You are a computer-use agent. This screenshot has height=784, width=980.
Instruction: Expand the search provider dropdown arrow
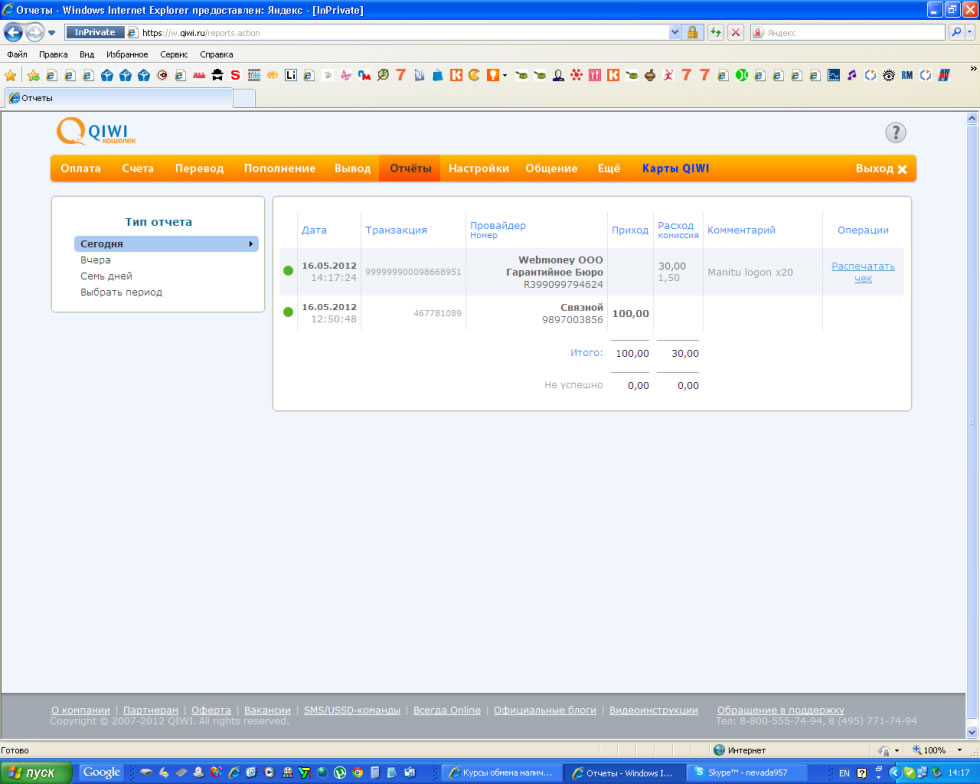pyautogui.click(x=969, y=32)
